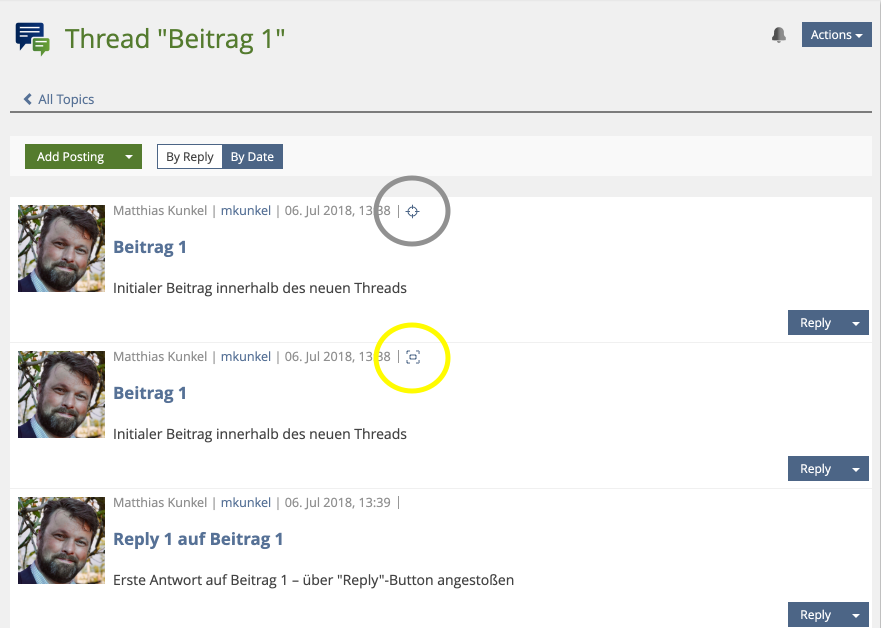Image resolution: width=881 pixels, height=628 pixels.
Task: Click the third posting's author avatar
Action: tap(61, 541)
